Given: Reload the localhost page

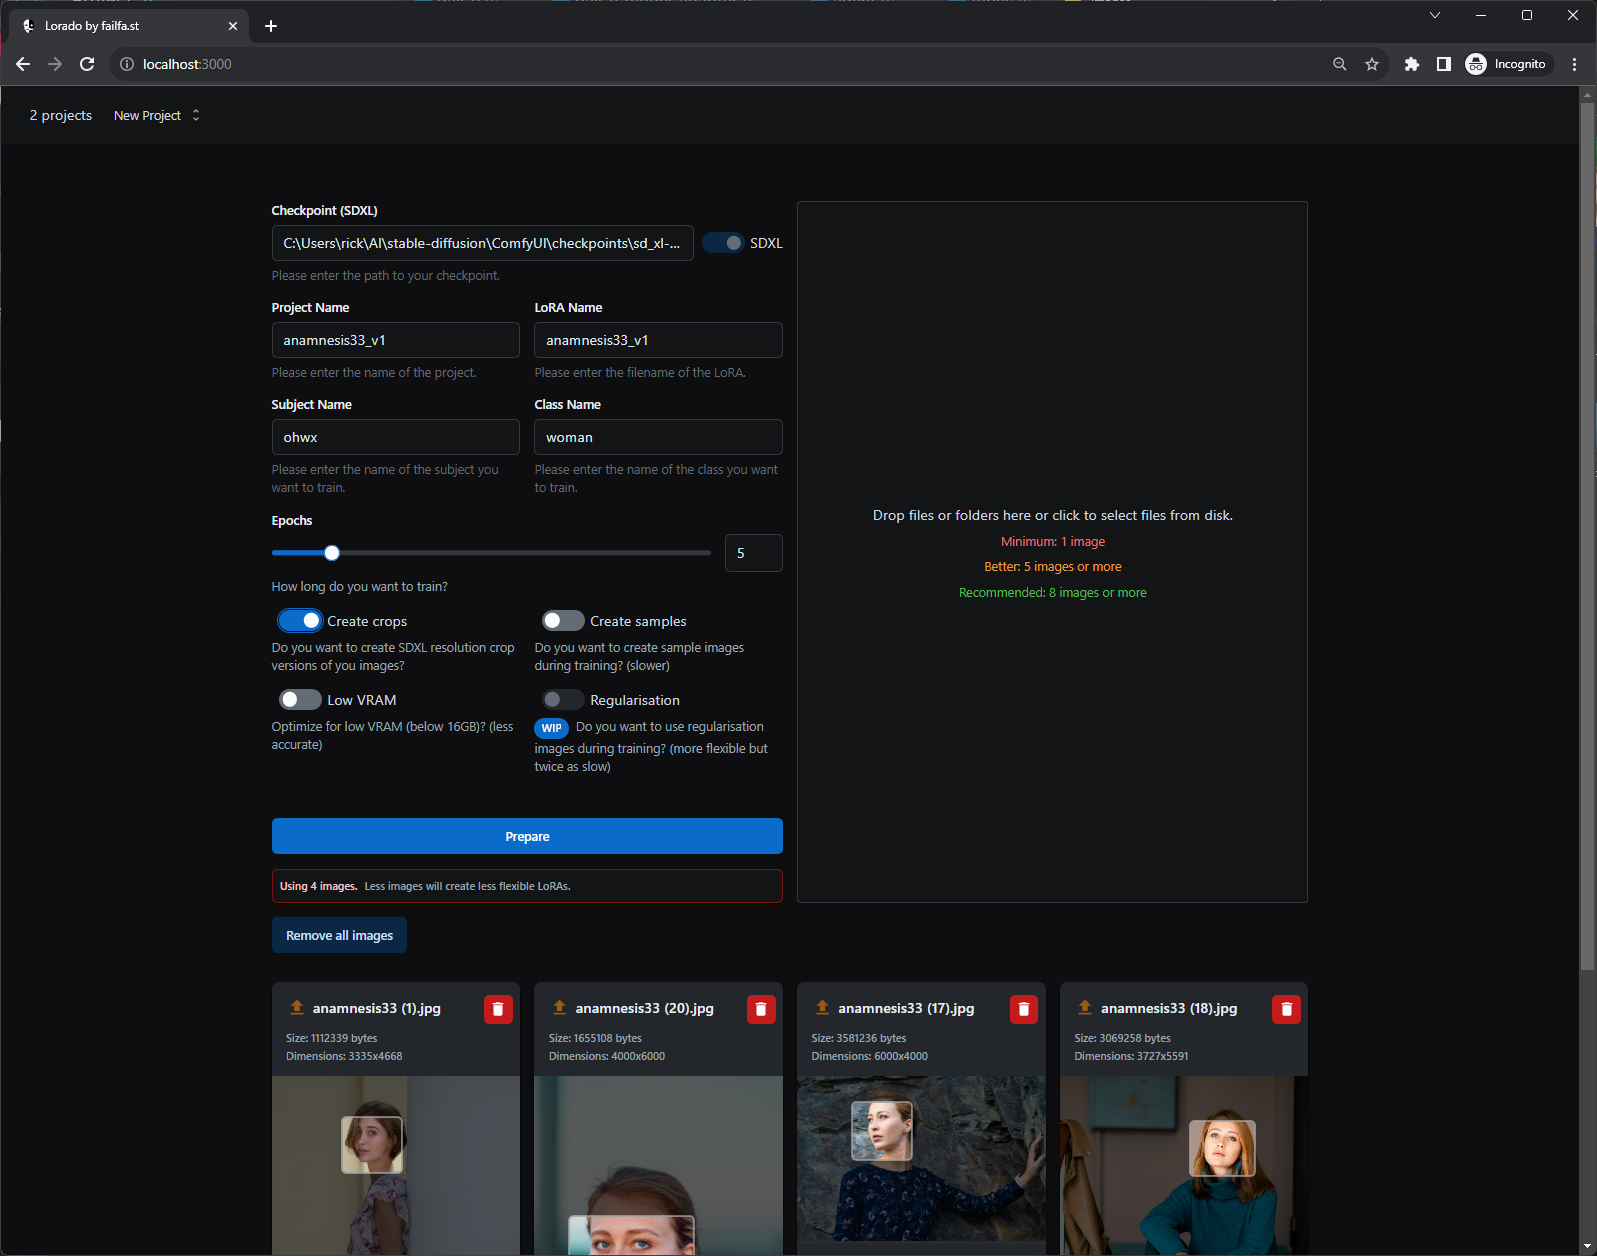Looking at the screenshot, I should click(87, 64).
